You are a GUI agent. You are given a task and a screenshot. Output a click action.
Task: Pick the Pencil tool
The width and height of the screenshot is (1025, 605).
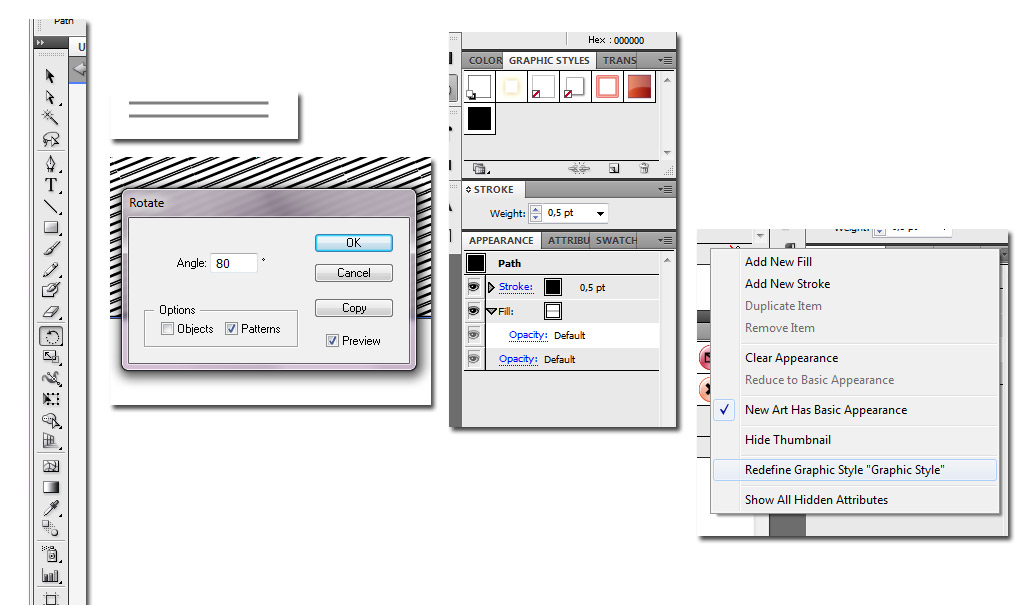(50, 270)
